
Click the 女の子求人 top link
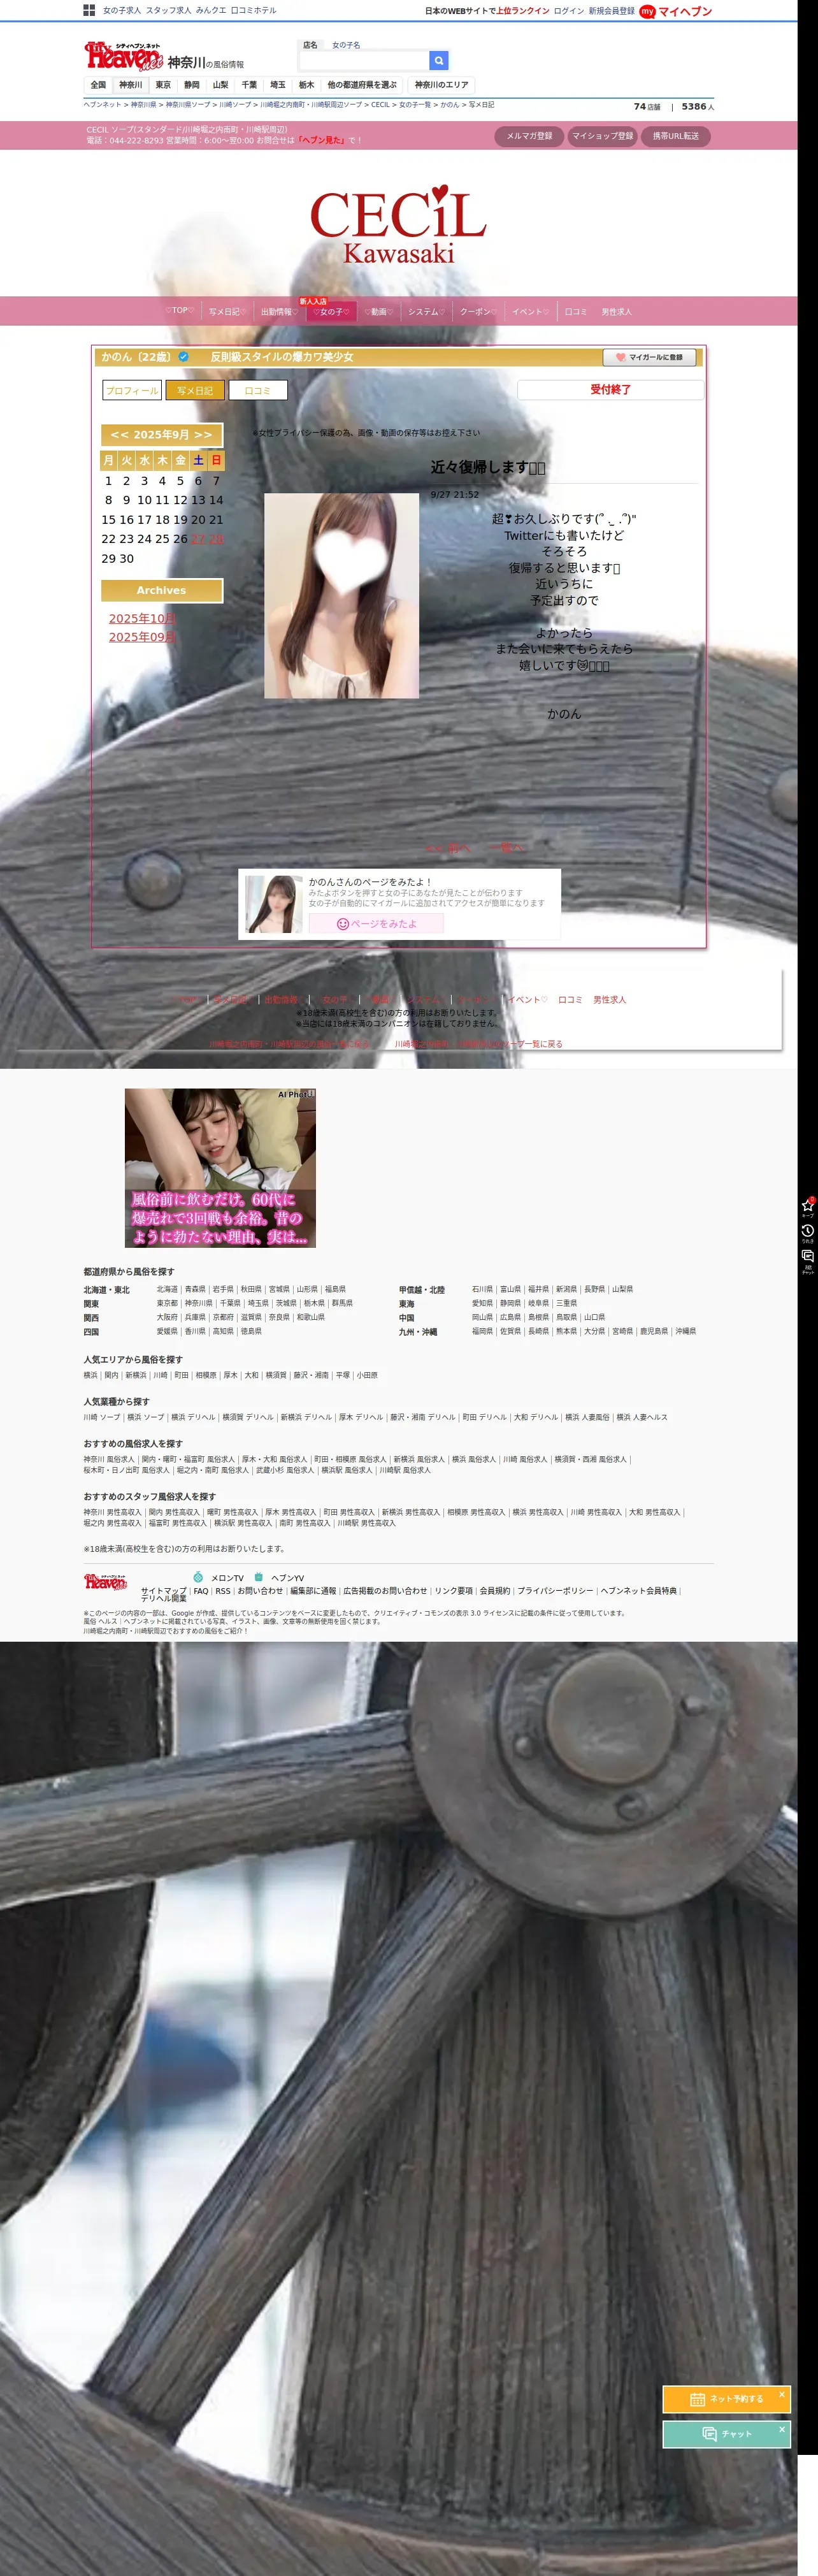click(x=122, y=10)
